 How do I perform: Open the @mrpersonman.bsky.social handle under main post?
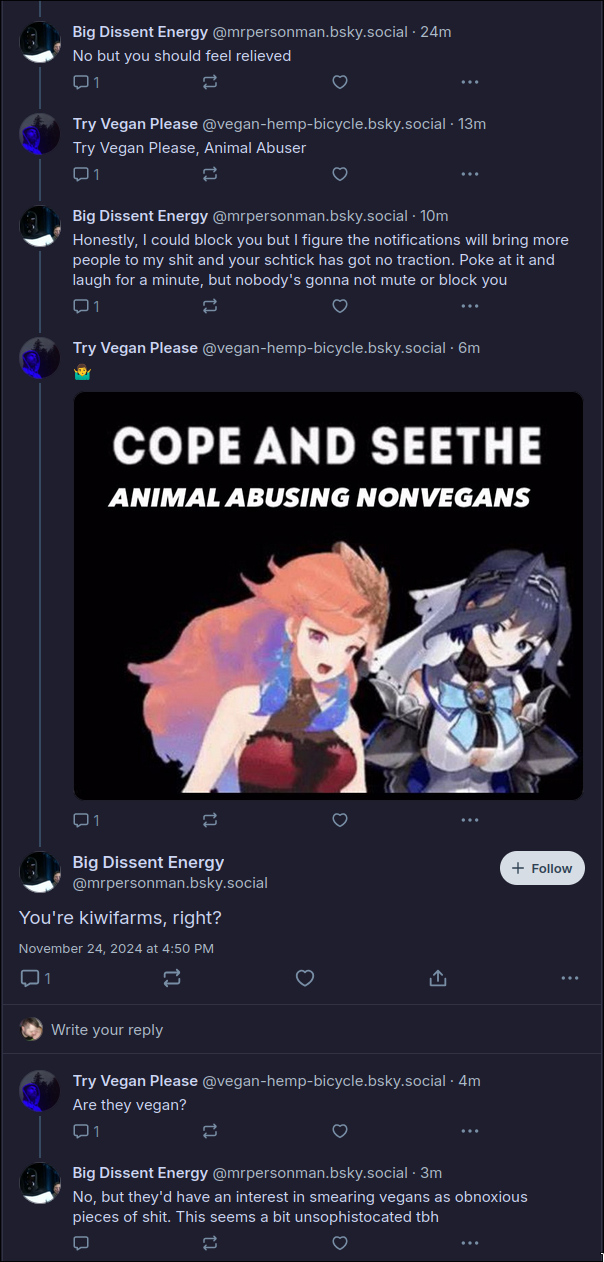coord(170,883)
